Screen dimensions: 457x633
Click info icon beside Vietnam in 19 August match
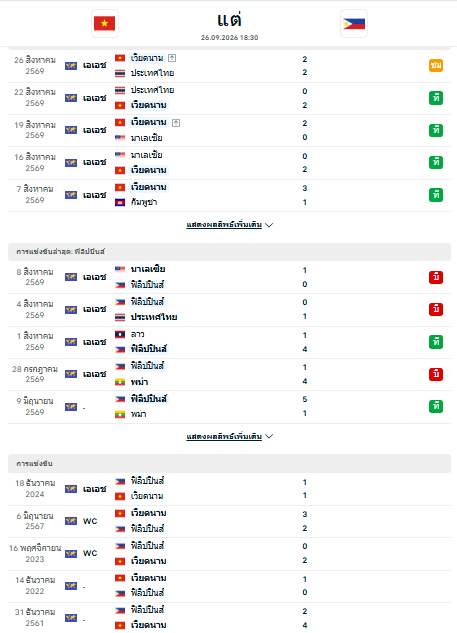click(176, 123)
